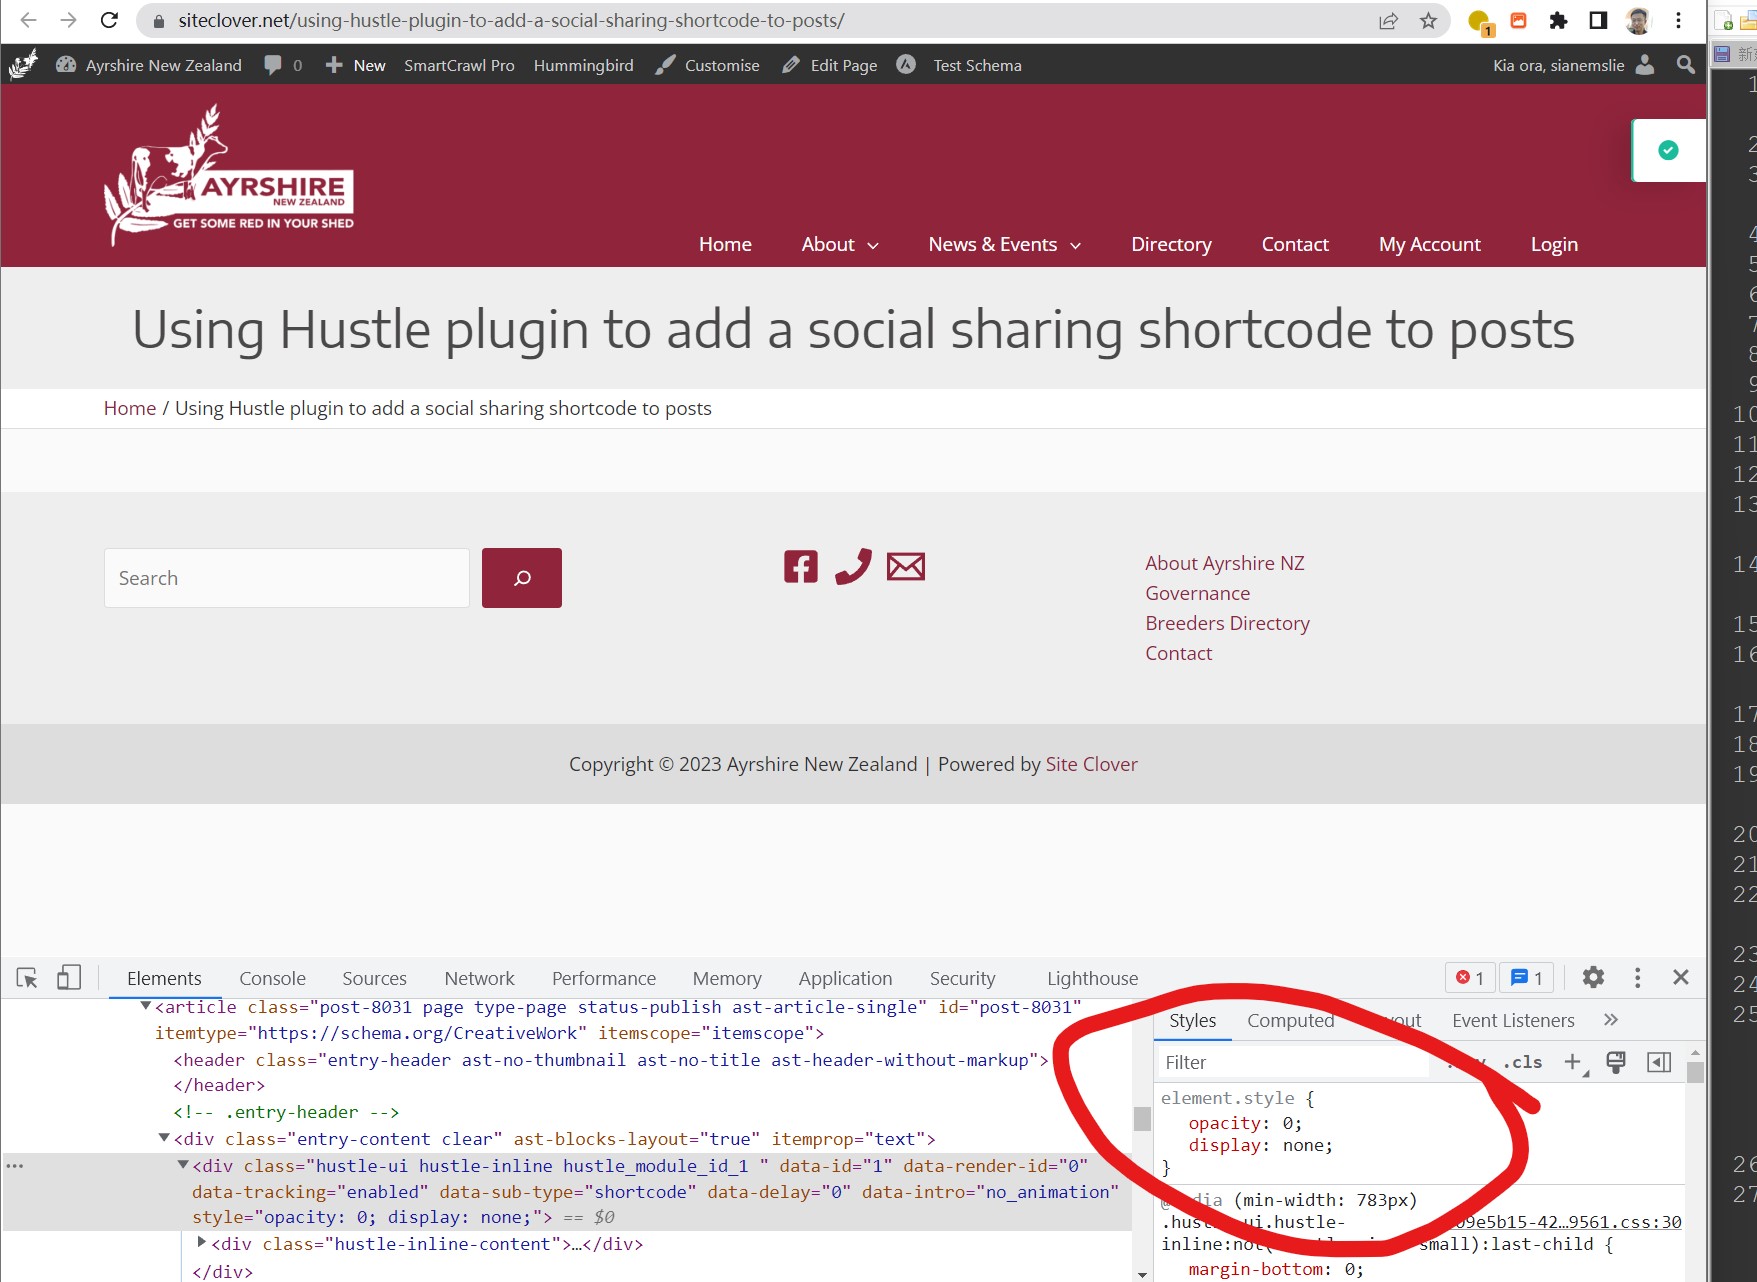Open DevTools settings gear
Image resolution: width=1757 pixels, height=1282 pixels.
[x=1593, y=978]
